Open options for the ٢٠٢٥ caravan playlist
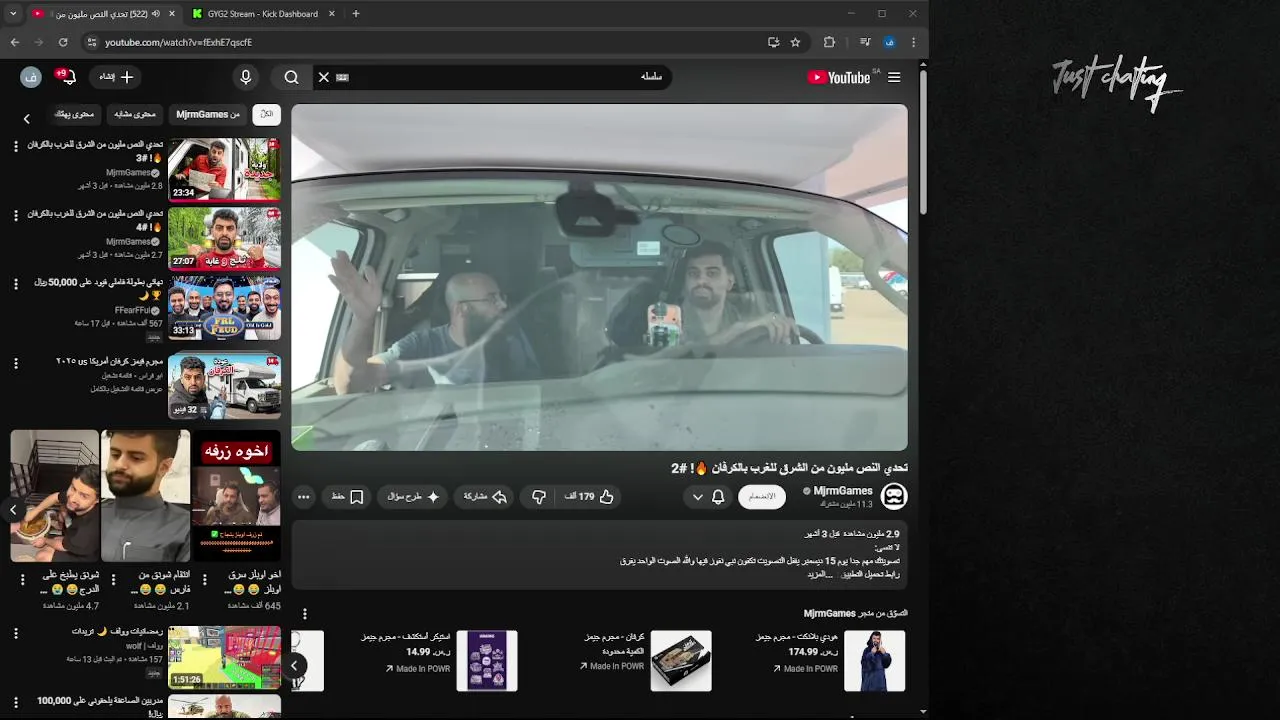This screenshot has width=1280, height=720. (15, 362)
